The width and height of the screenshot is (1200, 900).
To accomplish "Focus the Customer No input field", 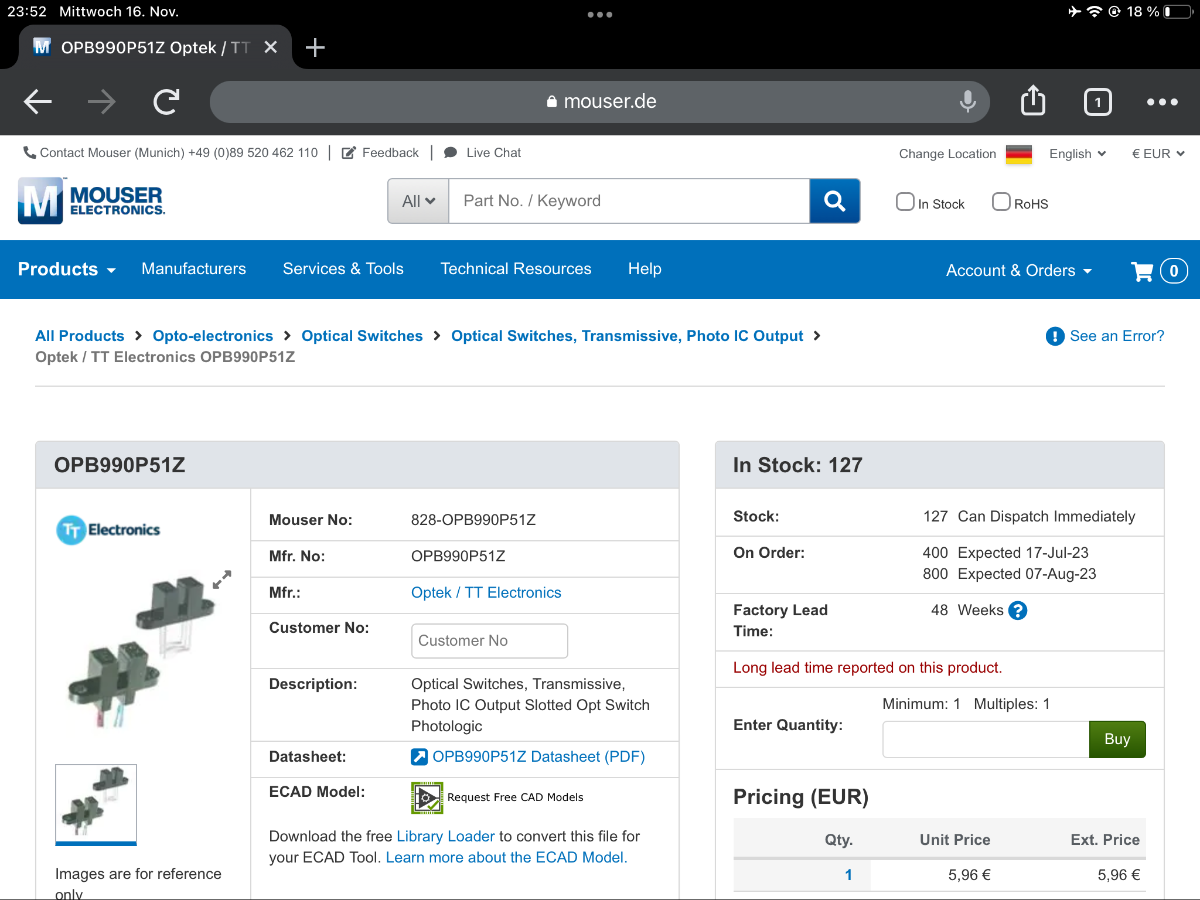I will [489, 641].
